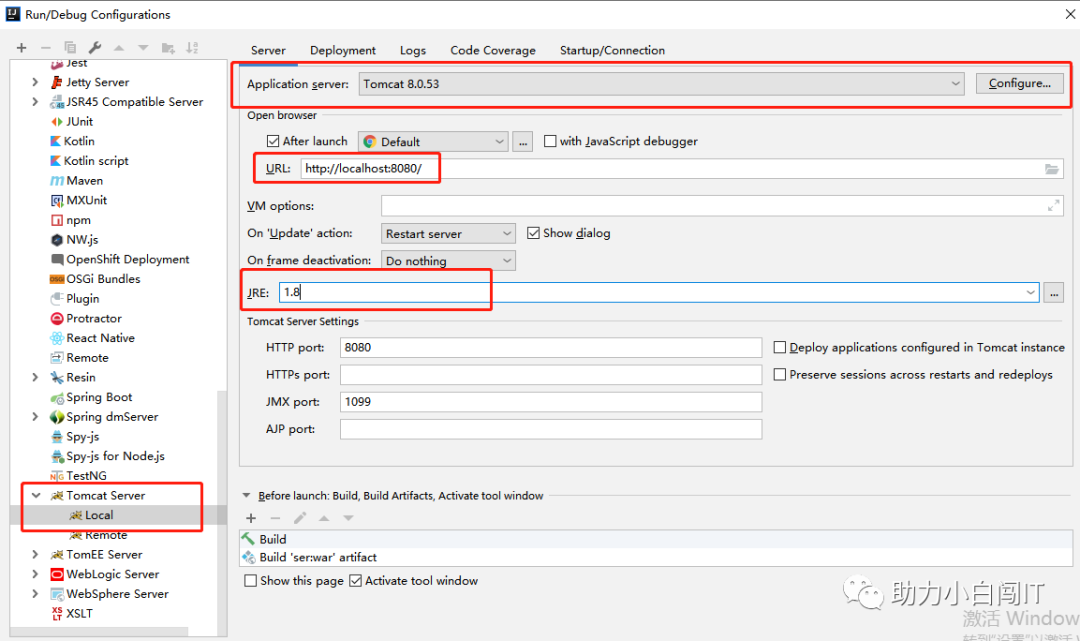Select OSGi Bundles entry
1080x641 pixels.
(103, 279)
